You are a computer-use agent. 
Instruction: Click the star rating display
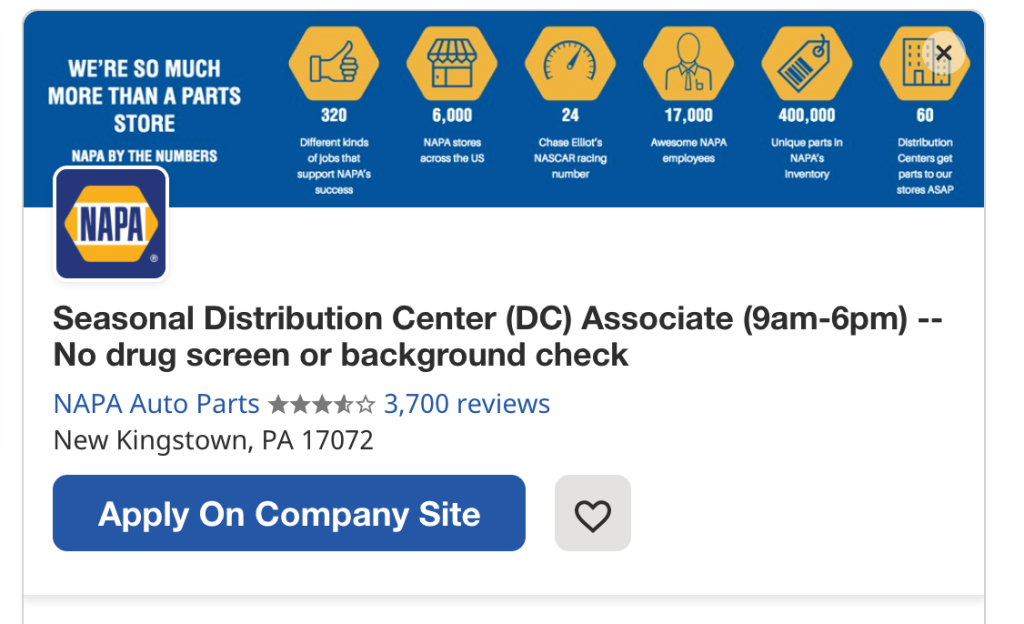(322, 404)
